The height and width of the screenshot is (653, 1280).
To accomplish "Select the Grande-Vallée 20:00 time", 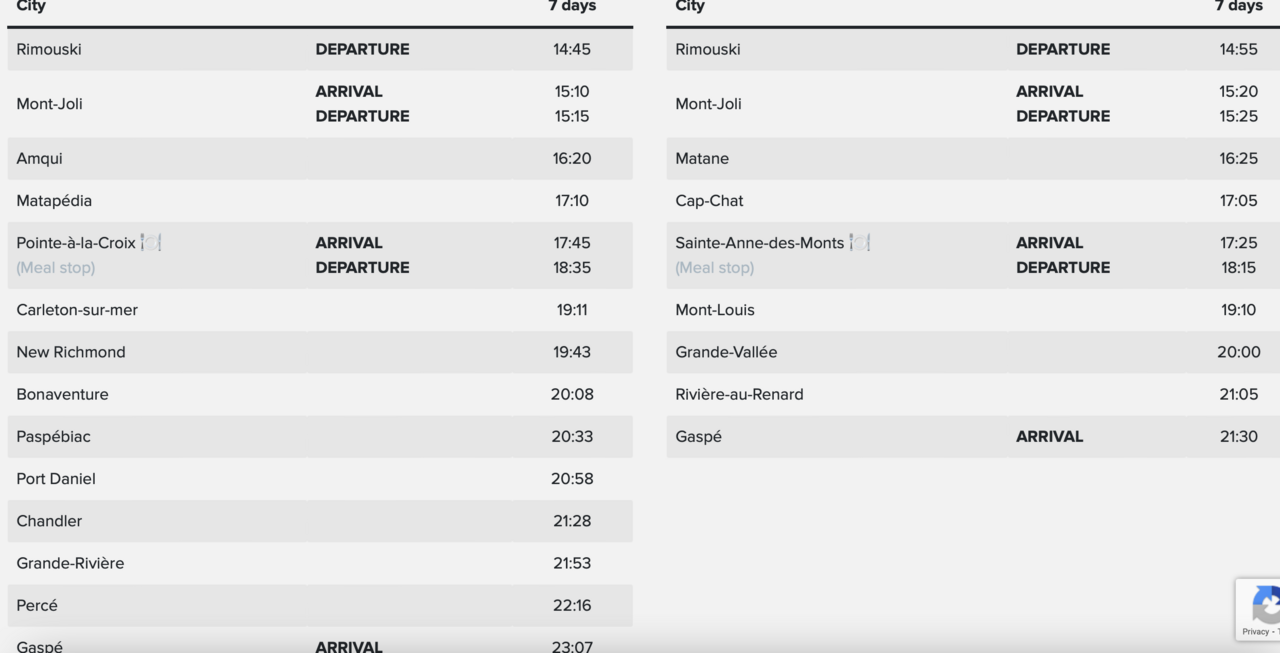I will pyautogui.click(x=1239, y=352).
